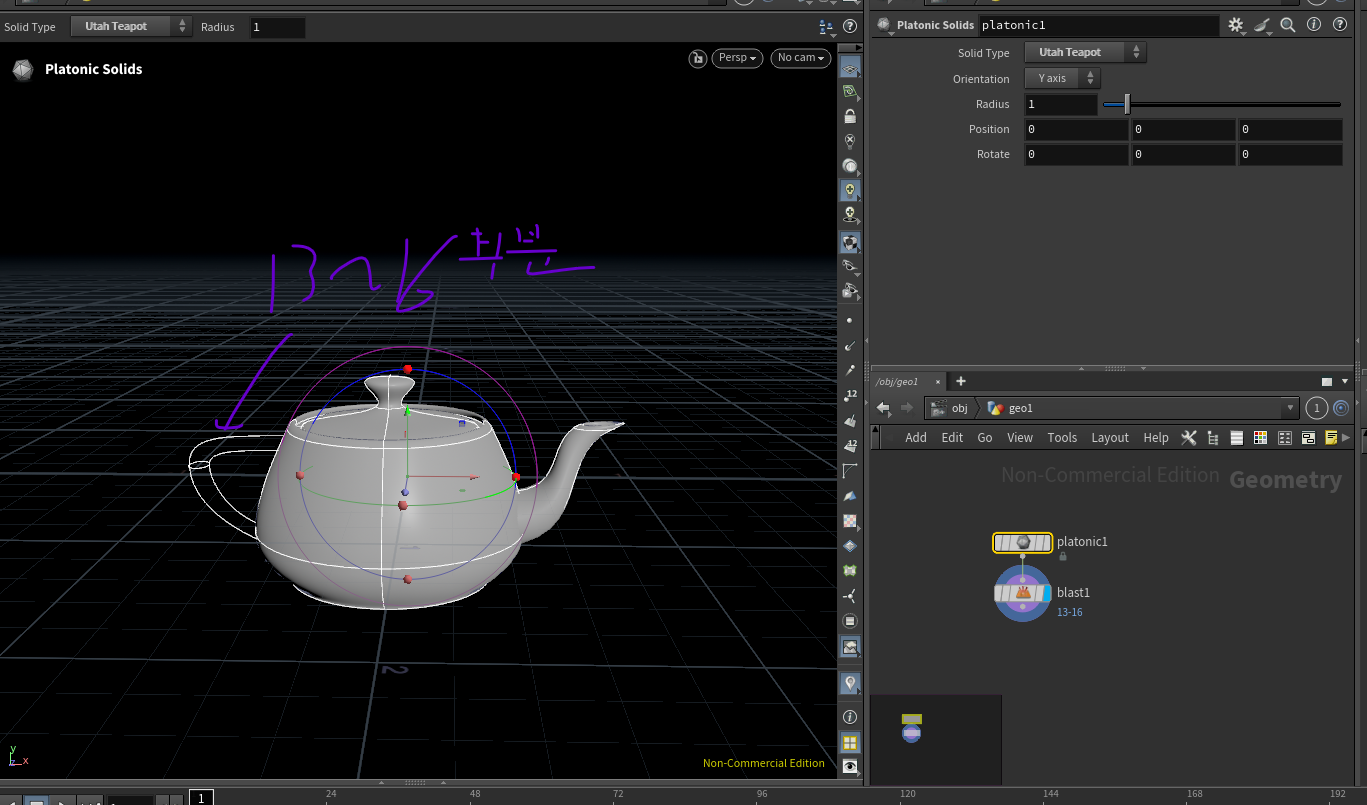This screenshot has width=1367, height=805.
Task: Click the Radius slider handle
Action: click(1127, 104)
